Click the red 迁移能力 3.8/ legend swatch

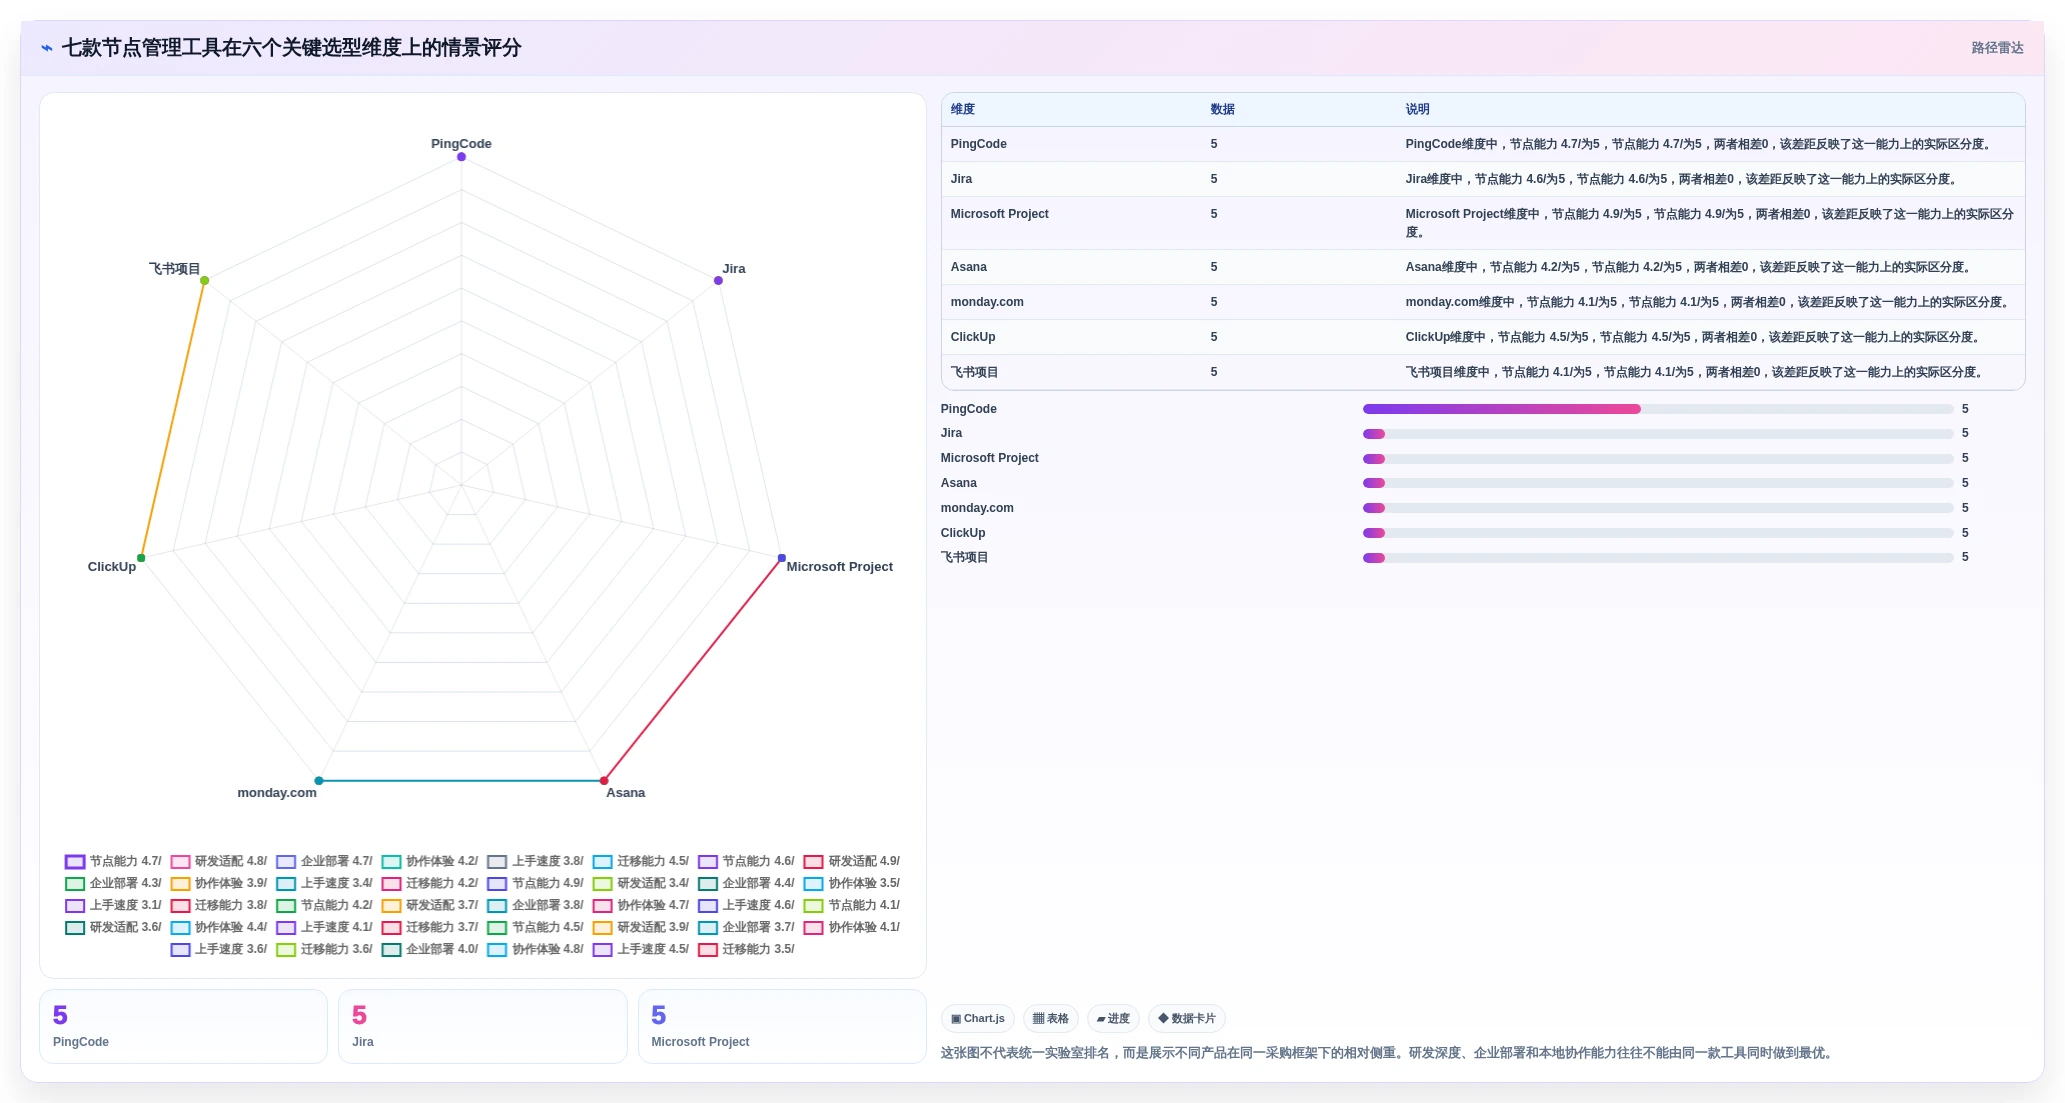point(180,906)
